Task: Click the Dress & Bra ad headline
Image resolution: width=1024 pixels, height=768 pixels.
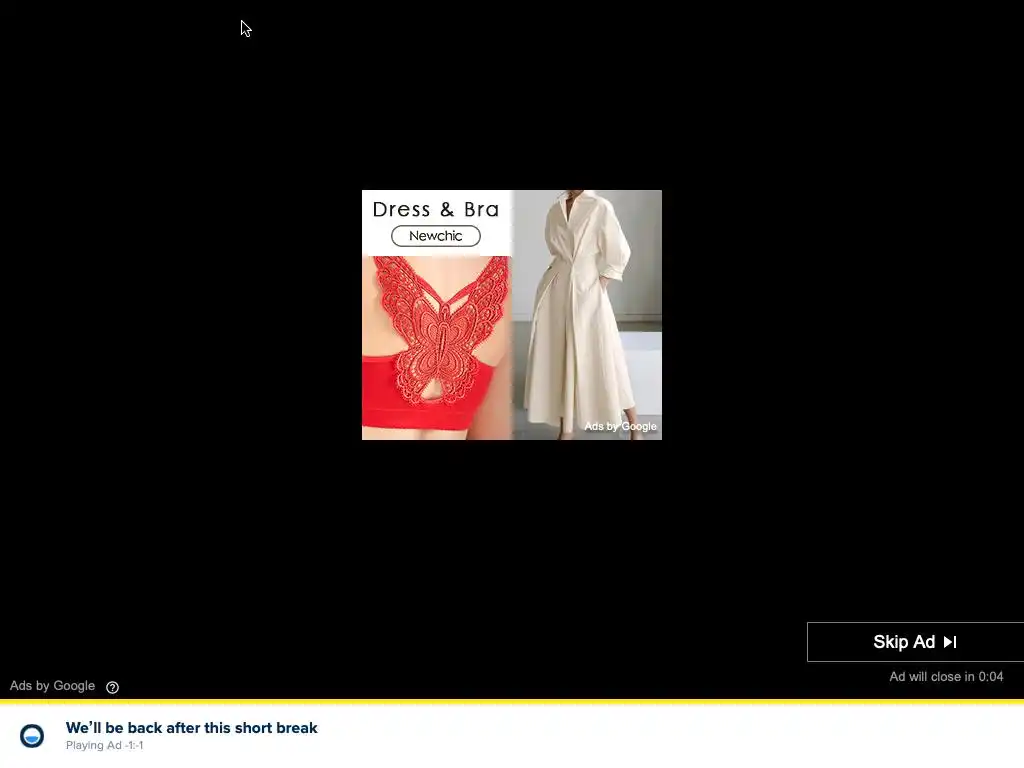Action: (x=436, y=209)
